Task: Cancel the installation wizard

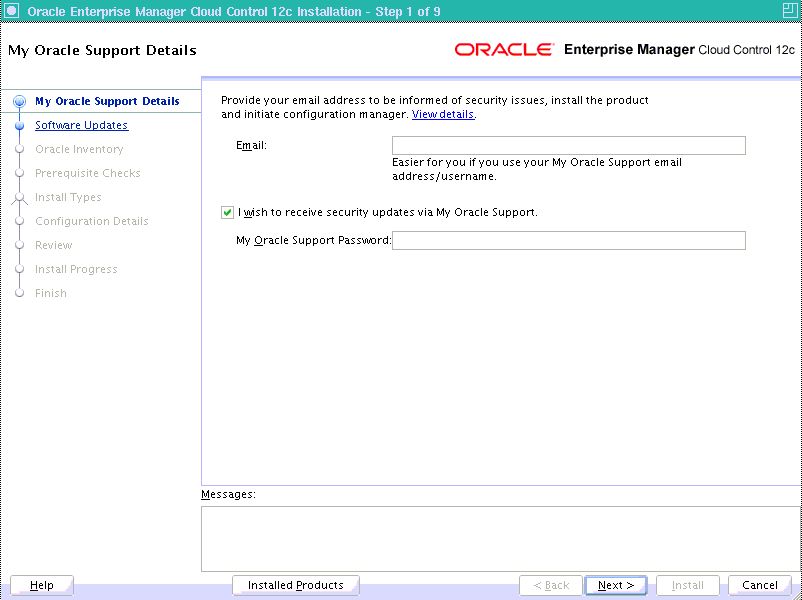Action: [759, 585]
